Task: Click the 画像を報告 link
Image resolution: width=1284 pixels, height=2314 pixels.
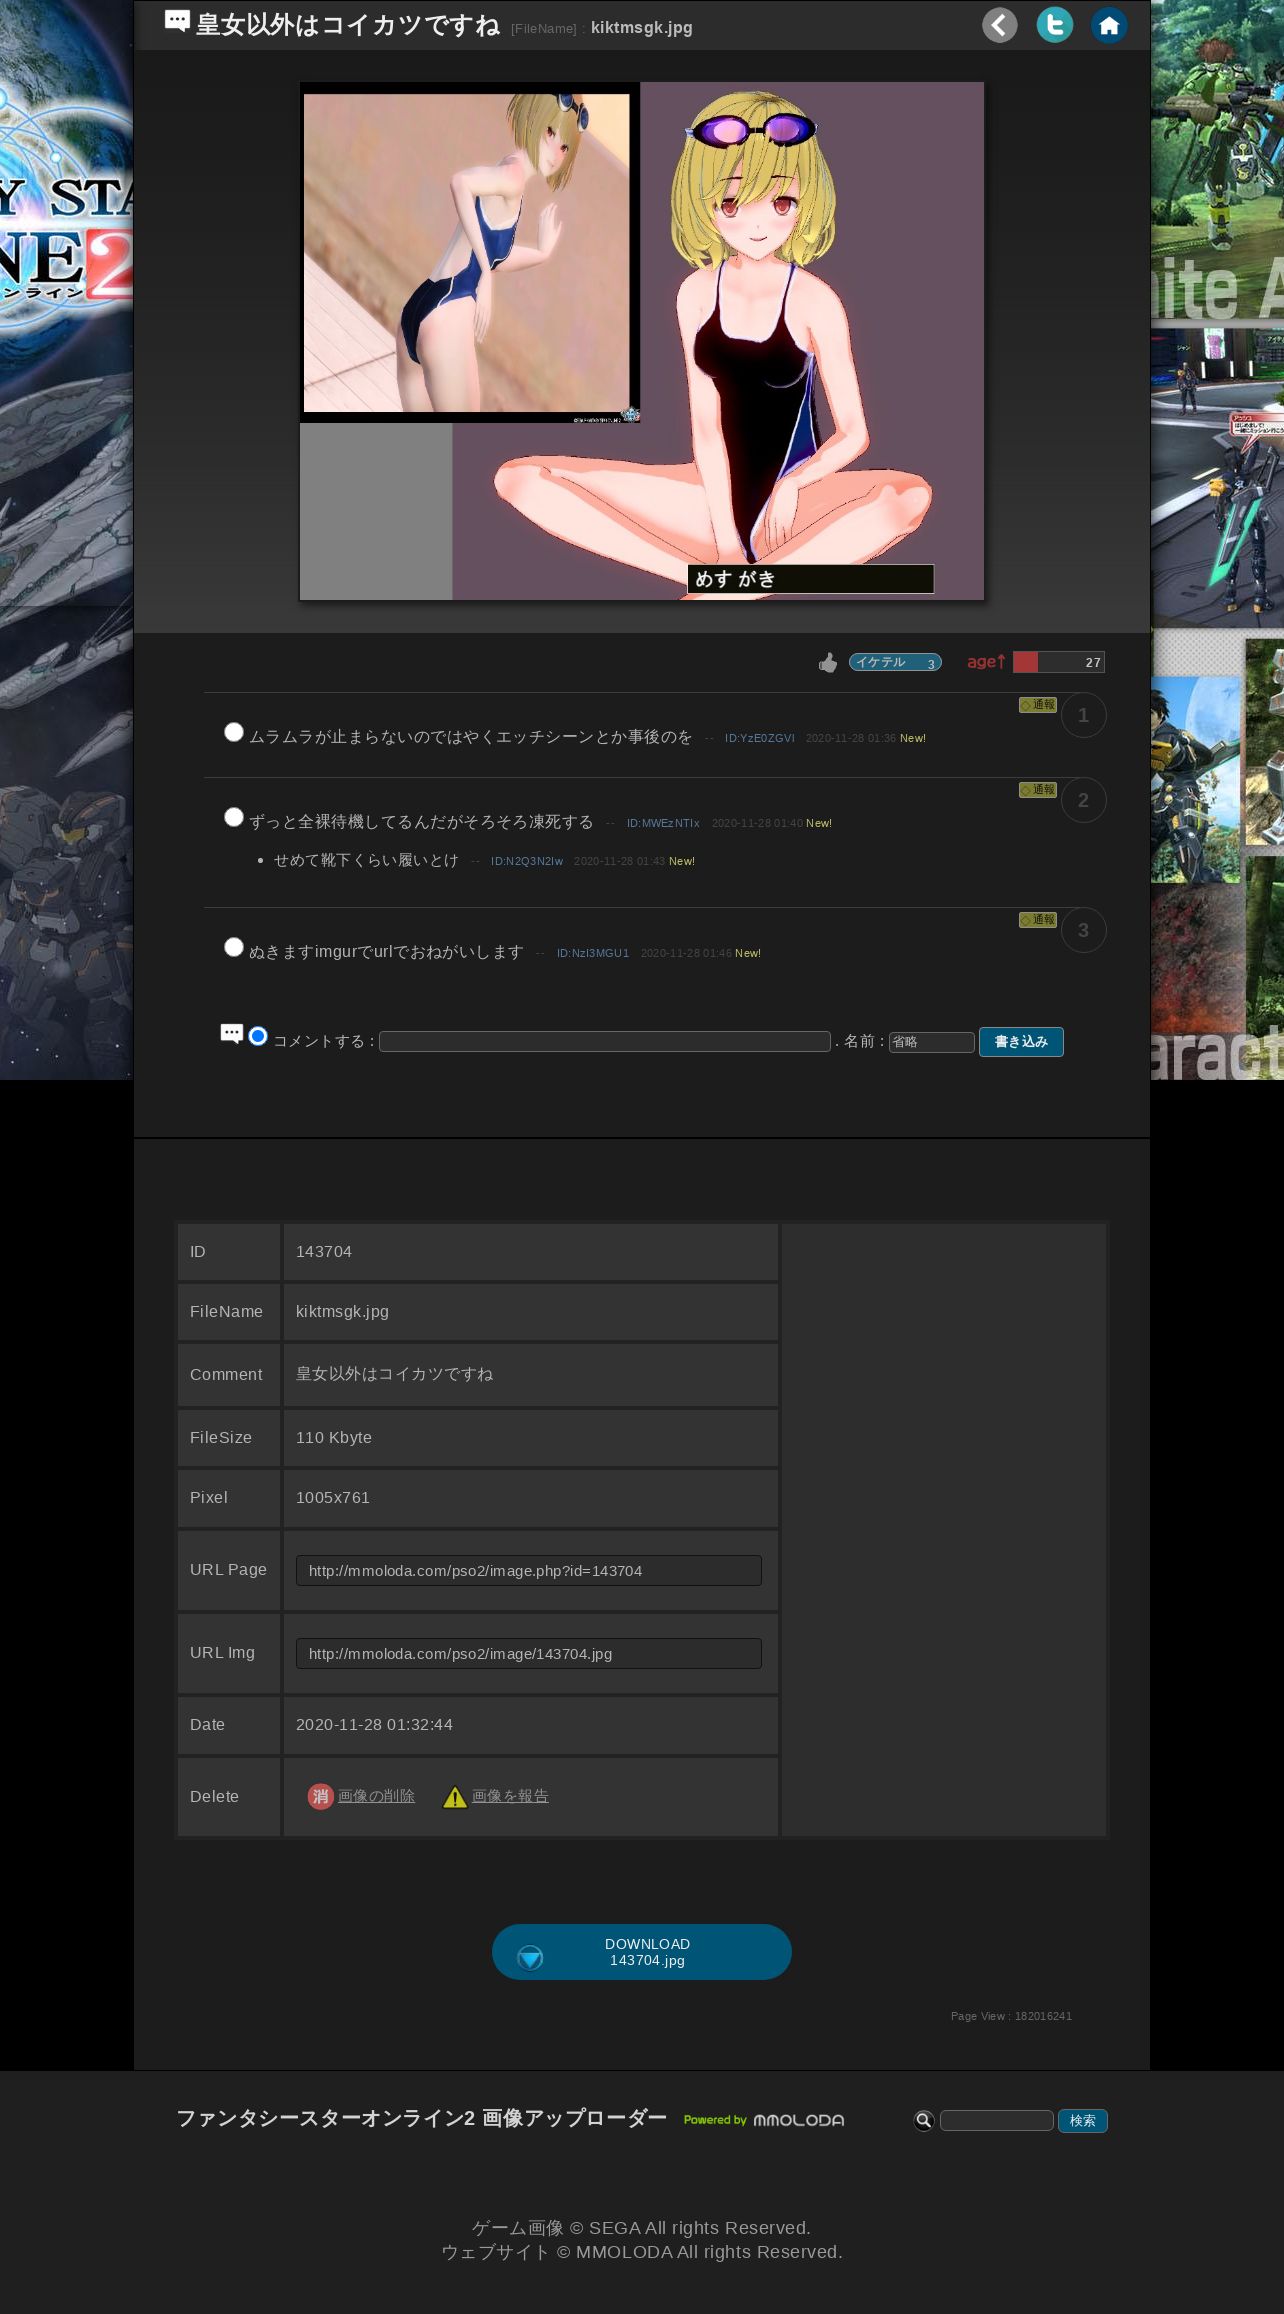Action: pos(510,1796)
